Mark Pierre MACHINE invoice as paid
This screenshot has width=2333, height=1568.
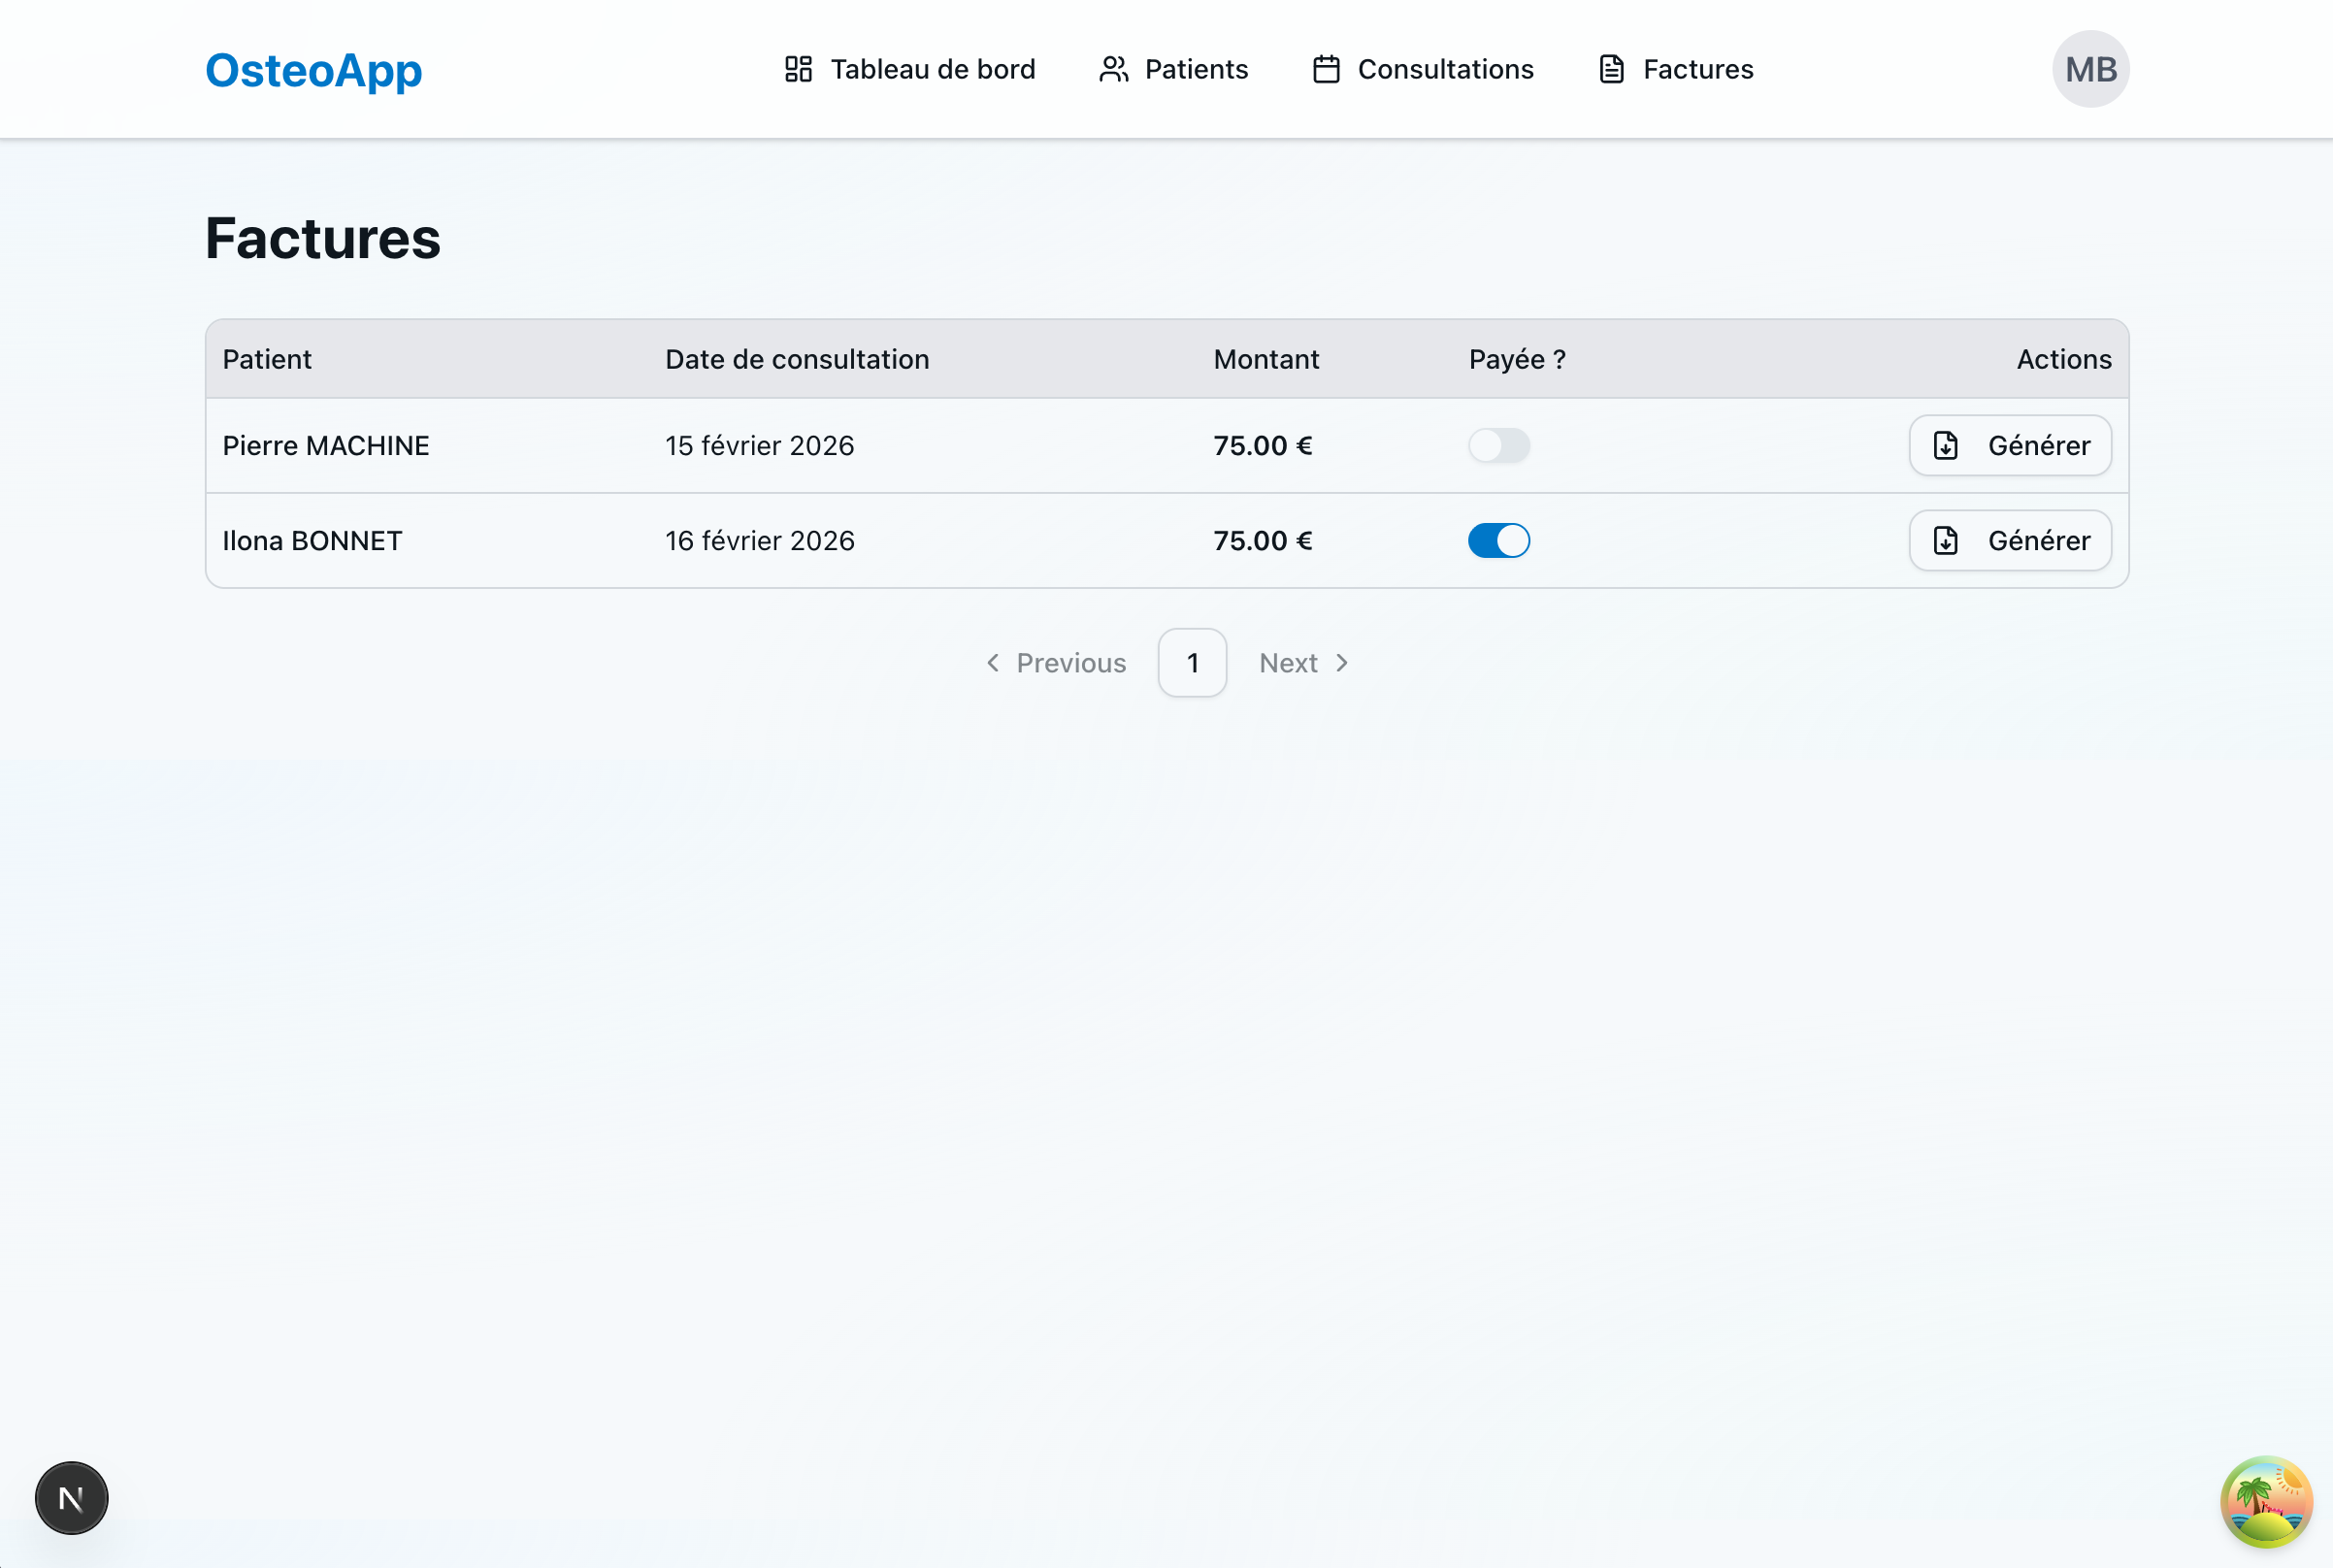1498,446
